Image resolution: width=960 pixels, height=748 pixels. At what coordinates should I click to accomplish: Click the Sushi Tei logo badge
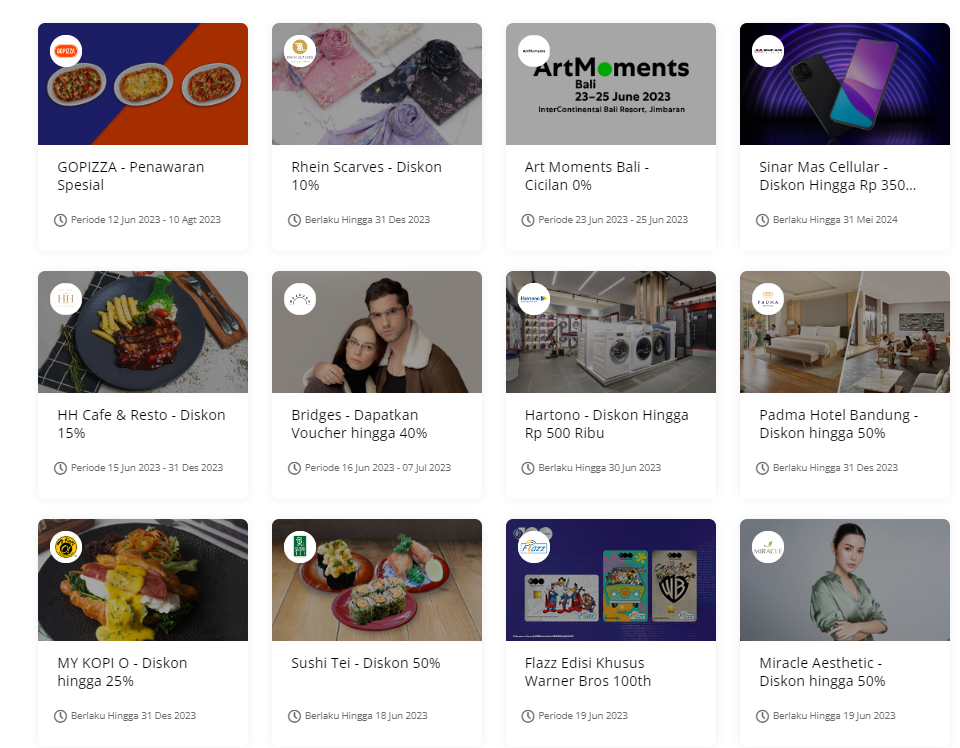pos(300,547)
